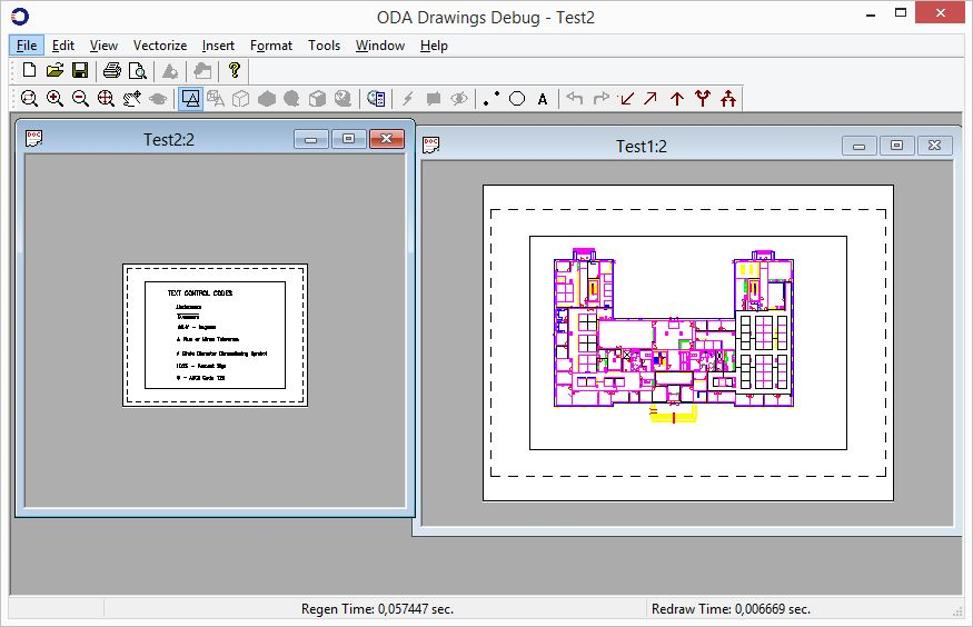Open the Tools menu
Viewport: 973px width, 627px height.
pos(324,45)
